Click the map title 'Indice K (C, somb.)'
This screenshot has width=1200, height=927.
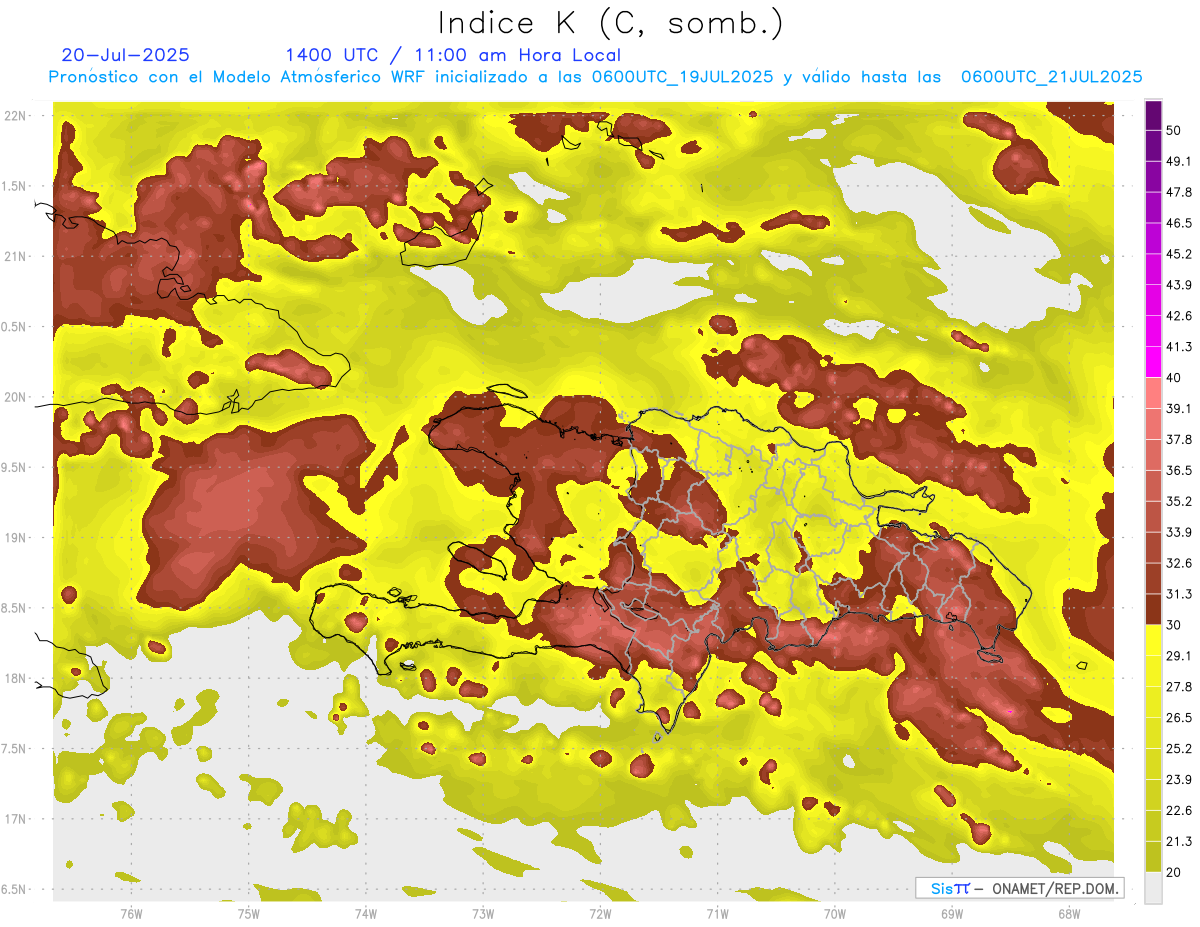611,22
